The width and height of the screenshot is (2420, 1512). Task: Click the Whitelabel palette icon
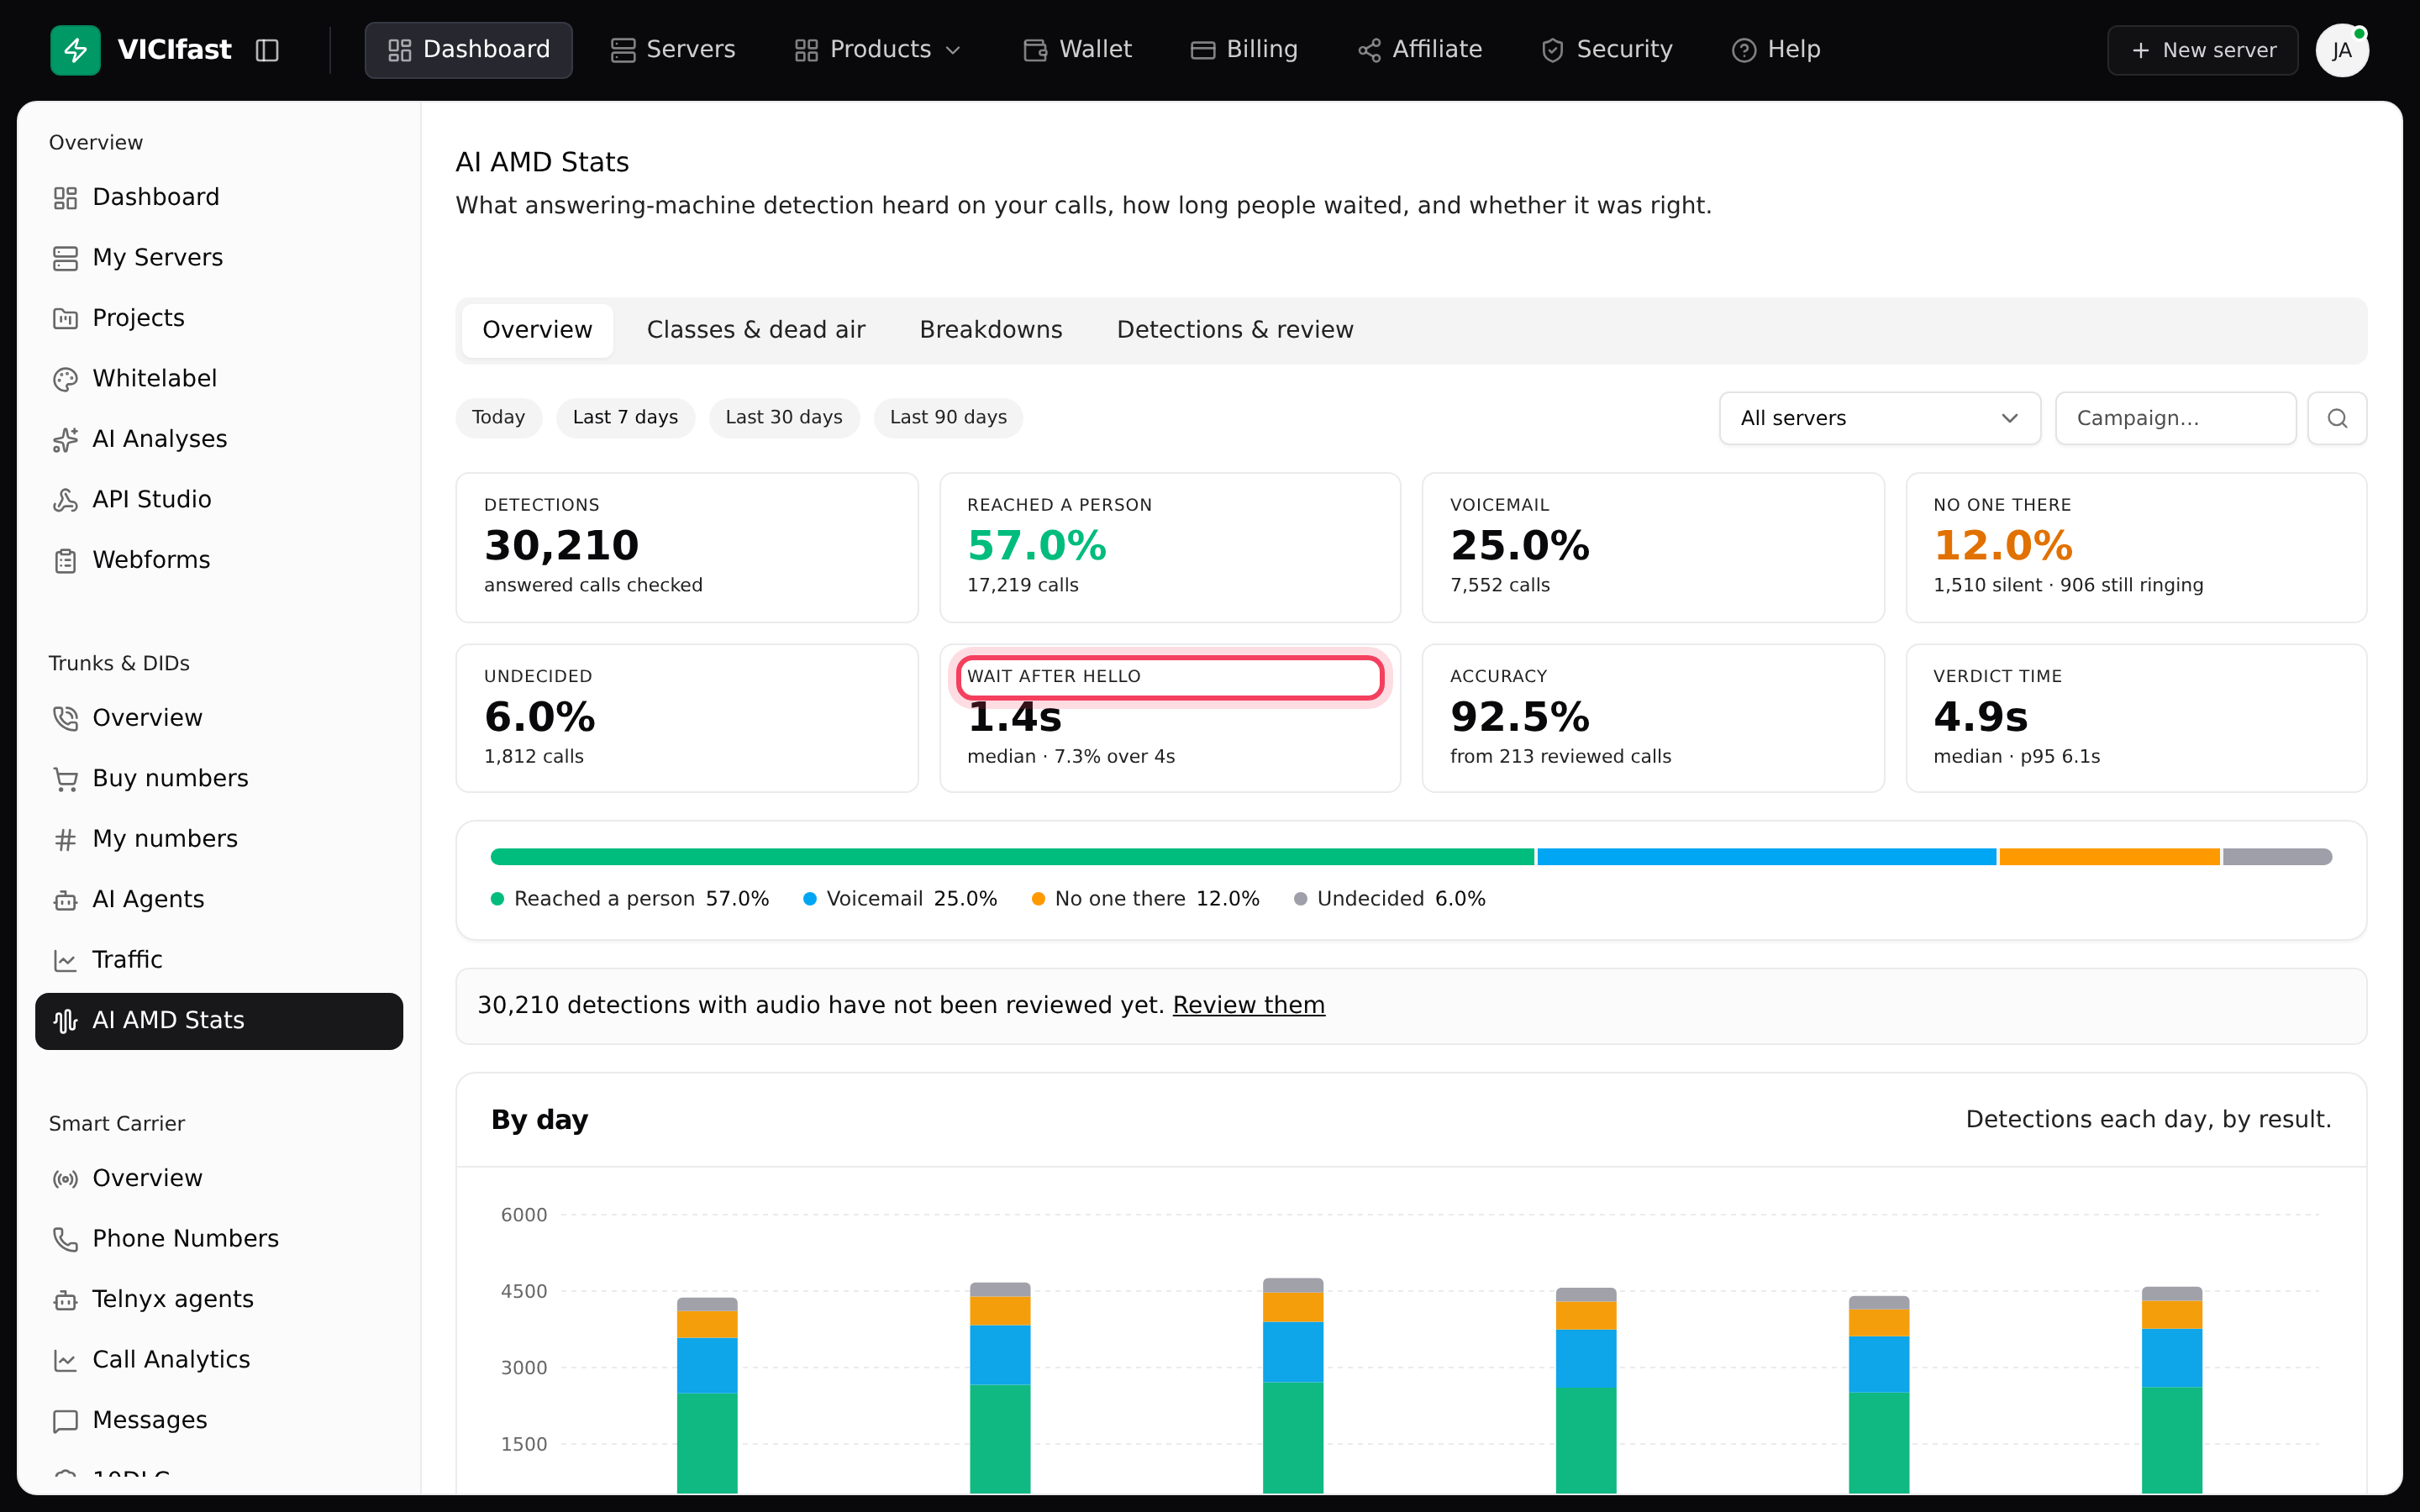click(65, 379)
